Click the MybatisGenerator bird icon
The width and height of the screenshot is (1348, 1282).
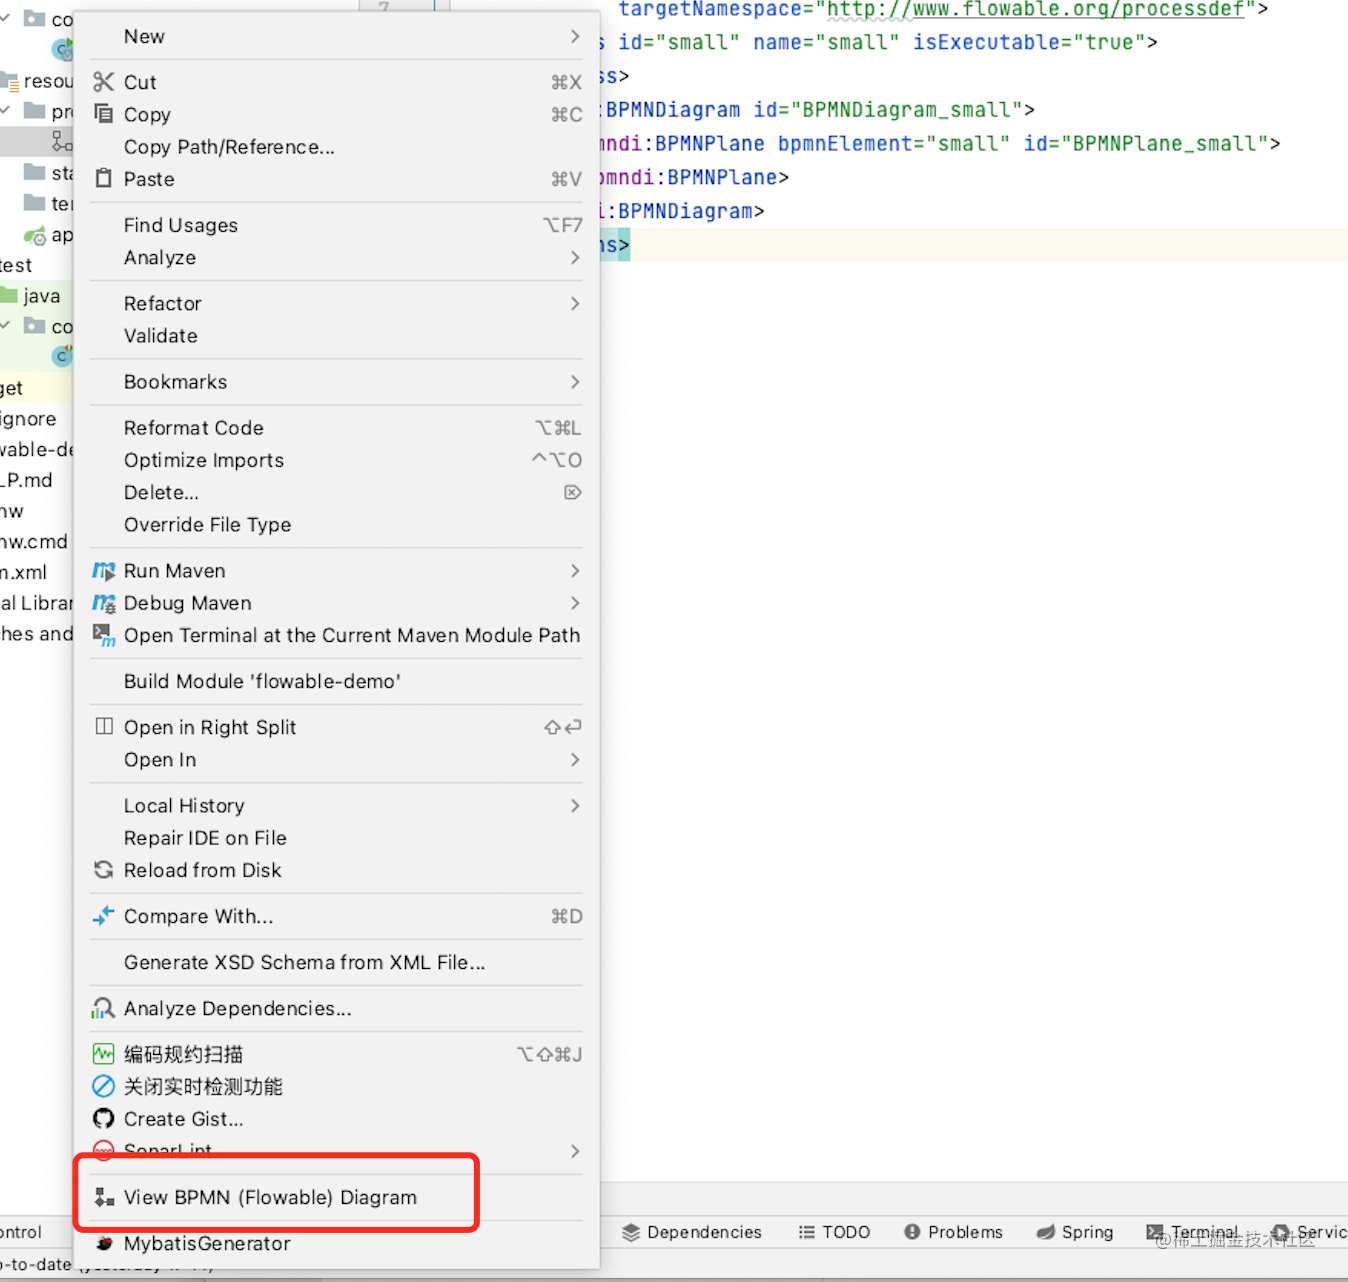click(x=103, y=1244)
